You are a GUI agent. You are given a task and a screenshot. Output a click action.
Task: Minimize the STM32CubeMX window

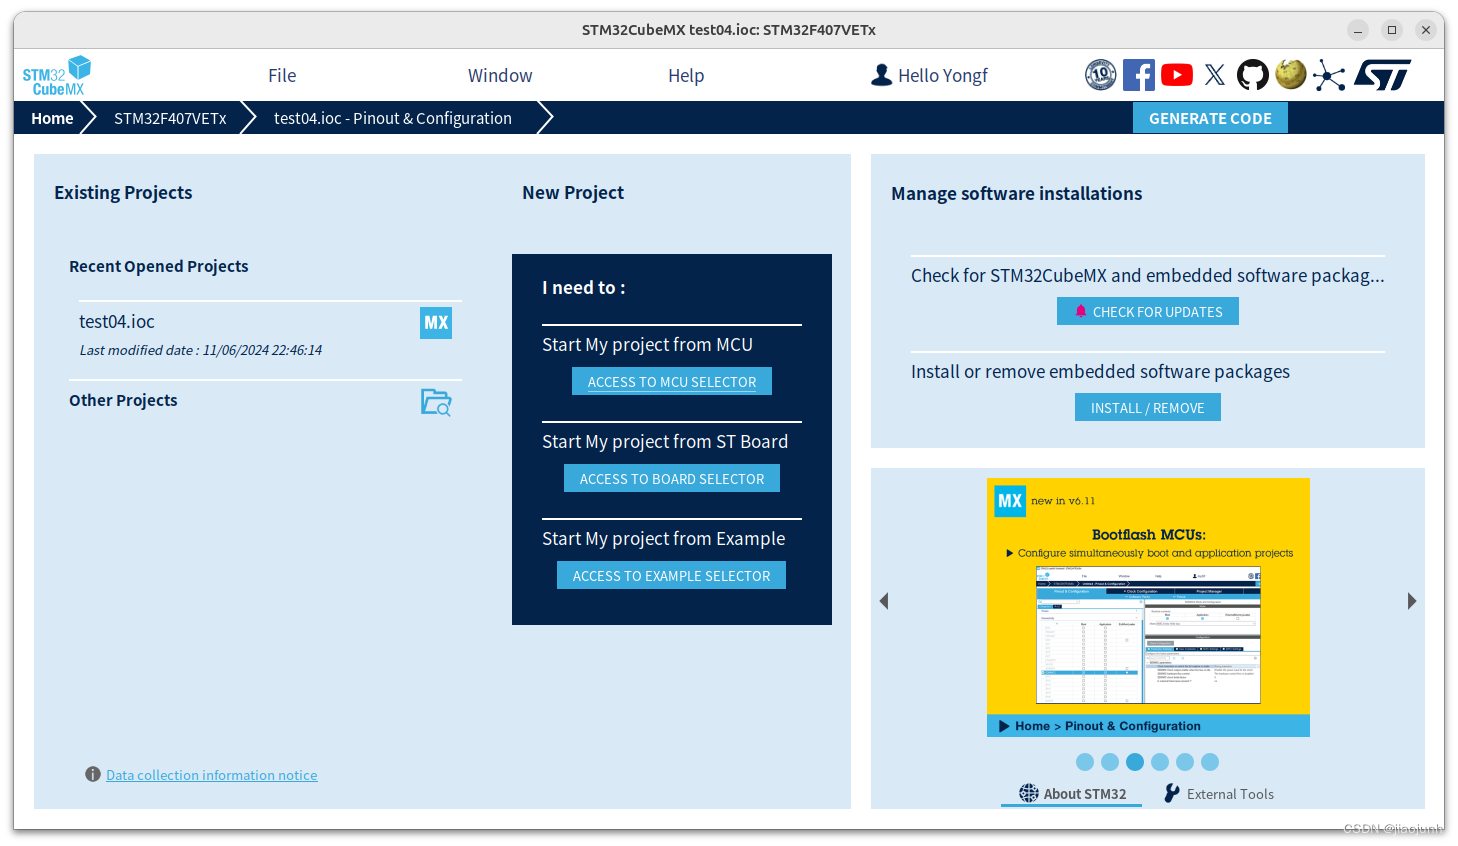(1358, 30)
